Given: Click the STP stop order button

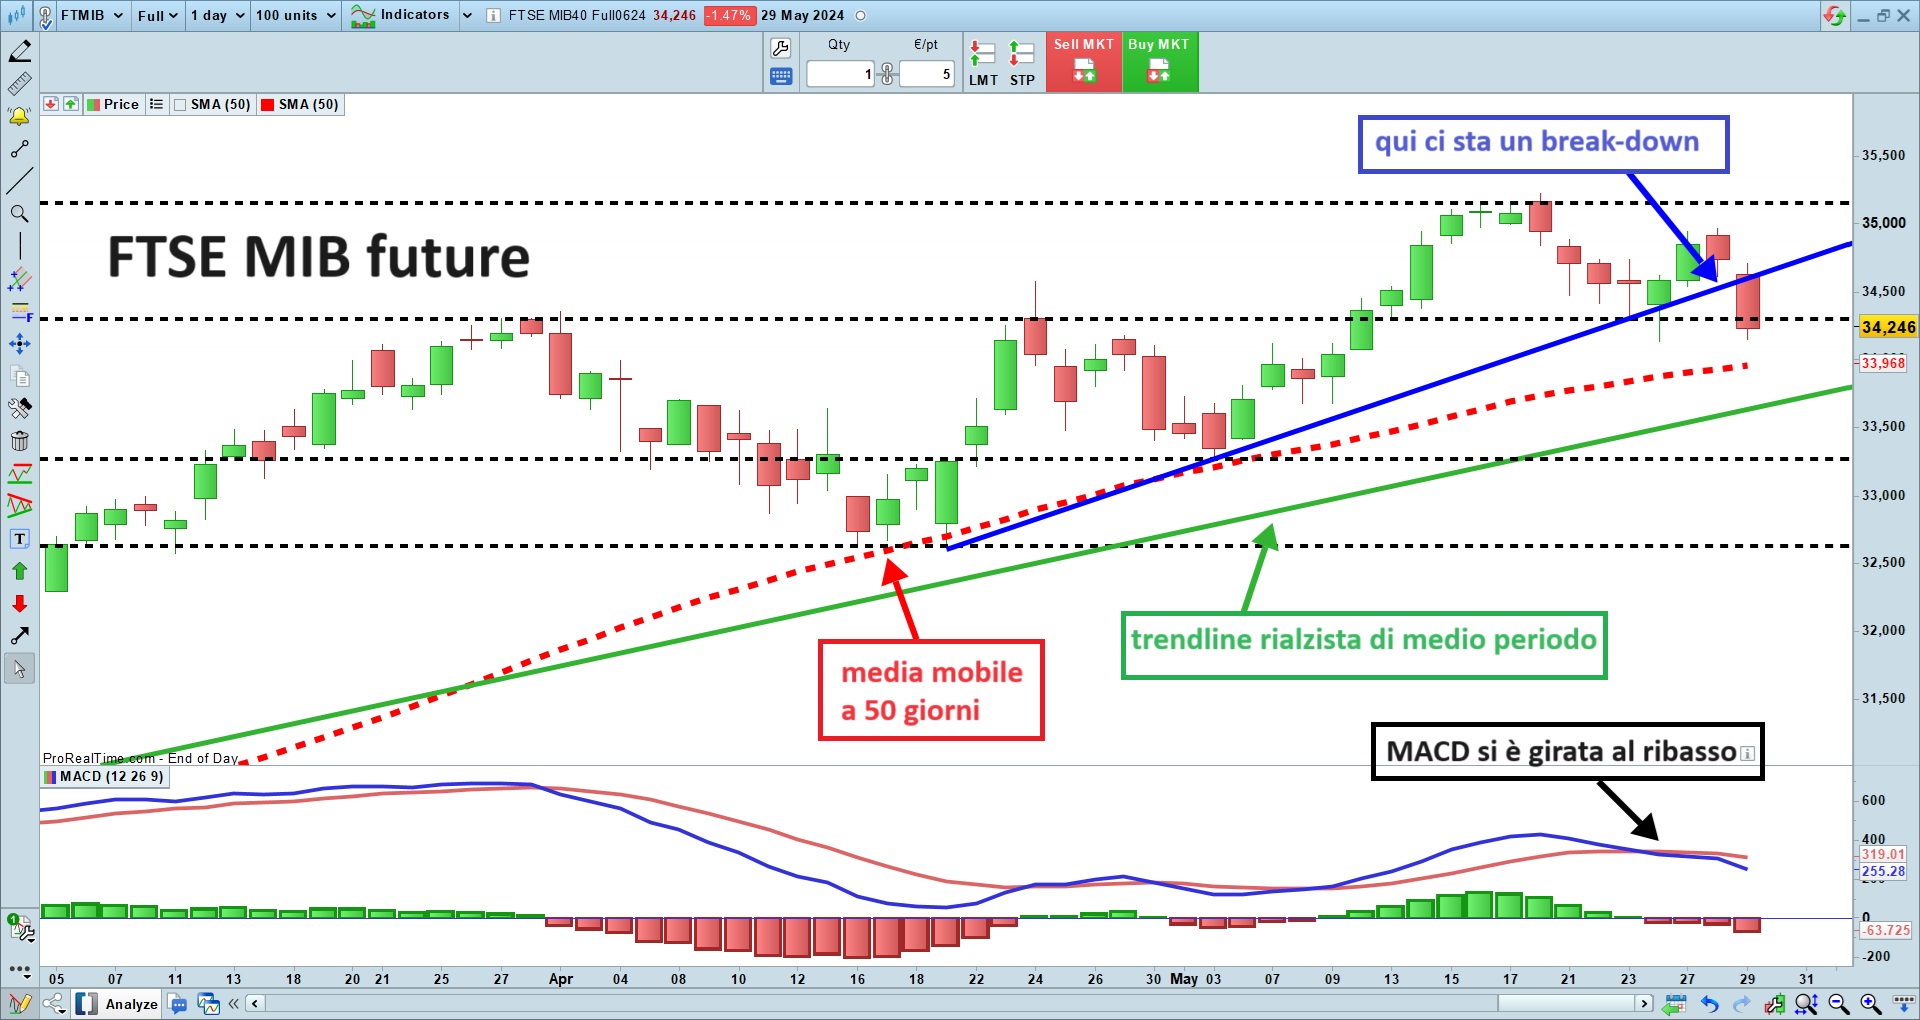Looking at the screenshot, I should 1022,64.
